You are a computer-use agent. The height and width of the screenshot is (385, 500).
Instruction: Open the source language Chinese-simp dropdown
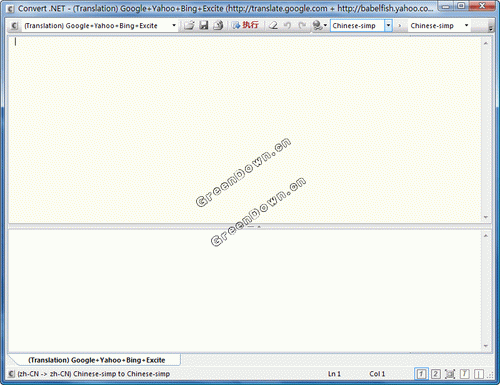point(388,25)
